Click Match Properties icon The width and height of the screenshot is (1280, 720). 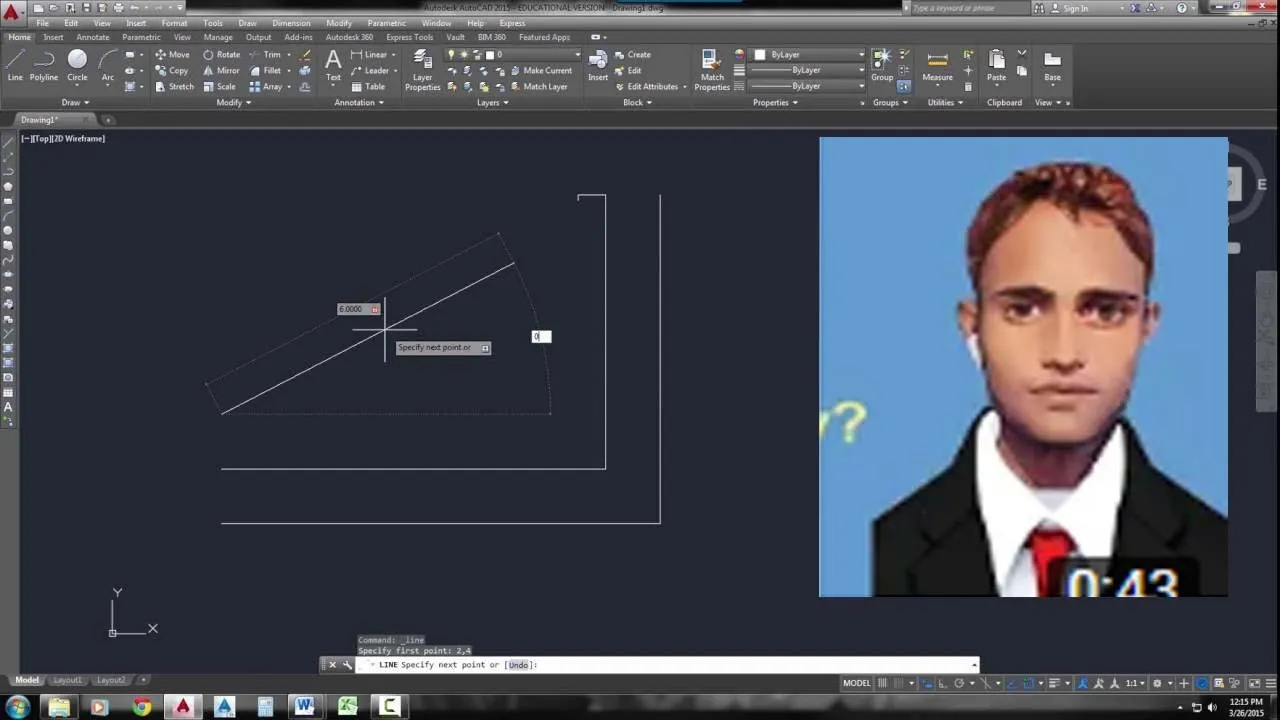pos(712,70)
